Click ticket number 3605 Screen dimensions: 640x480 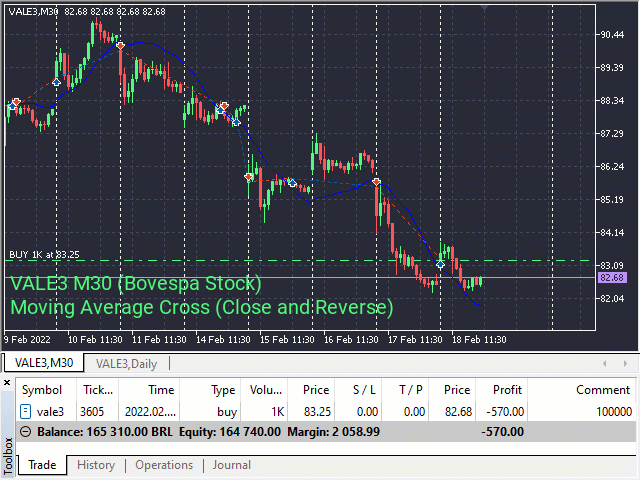[92, 411]
